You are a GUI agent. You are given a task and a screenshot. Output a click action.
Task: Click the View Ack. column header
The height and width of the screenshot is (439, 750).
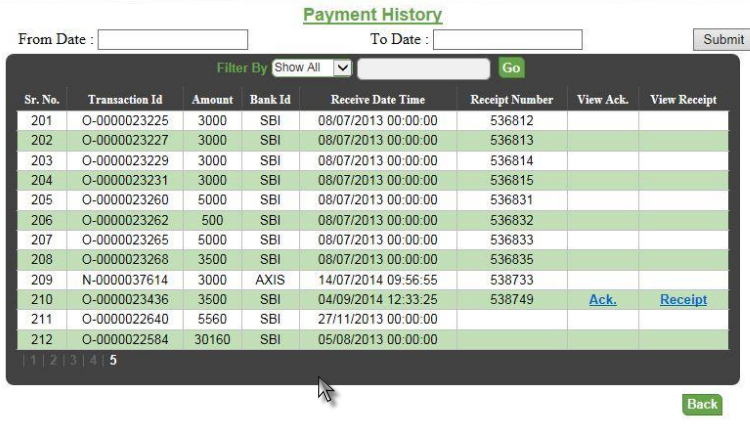603,99
